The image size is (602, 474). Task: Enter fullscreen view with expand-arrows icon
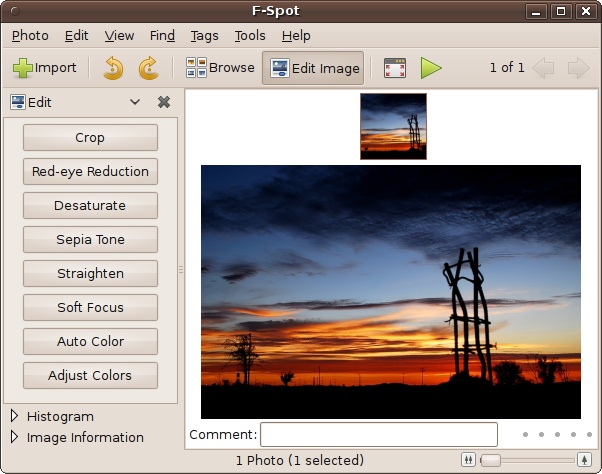(x=395, y=68)
